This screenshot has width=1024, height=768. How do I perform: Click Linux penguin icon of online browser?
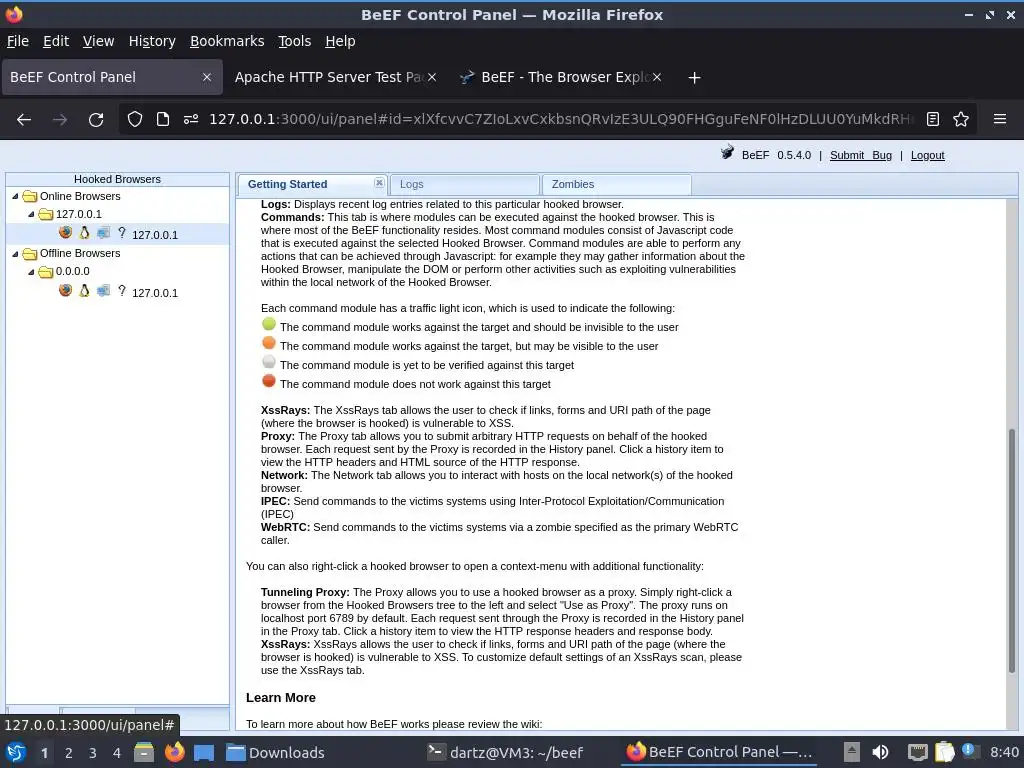(x=84, y=232)
